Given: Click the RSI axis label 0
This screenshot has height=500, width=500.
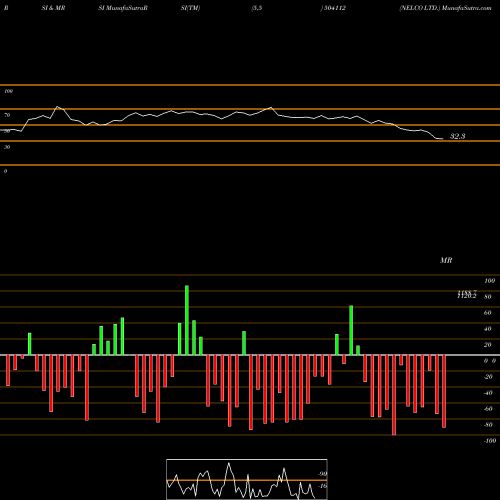Looking at the screenshot, I should click(x=5, y=171).
